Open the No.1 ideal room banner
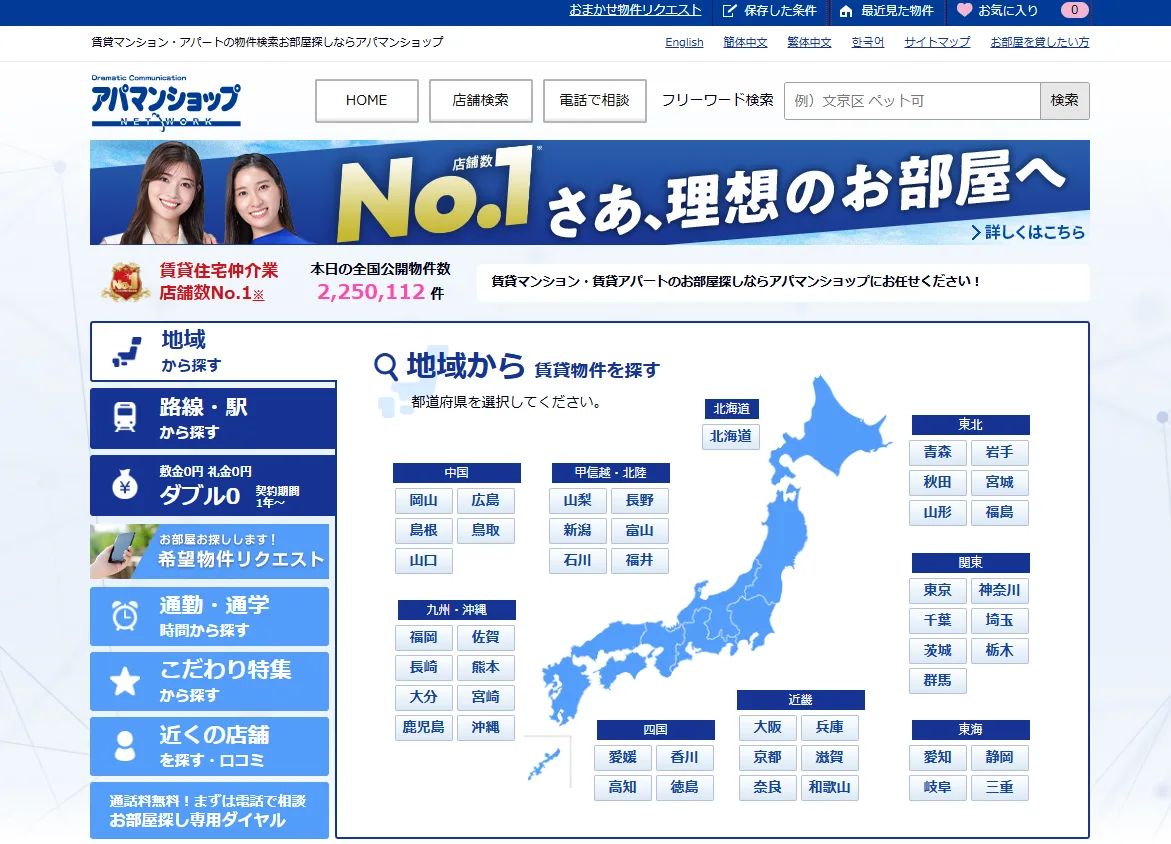The image size is (1171, 844). [x=589, y=193]
